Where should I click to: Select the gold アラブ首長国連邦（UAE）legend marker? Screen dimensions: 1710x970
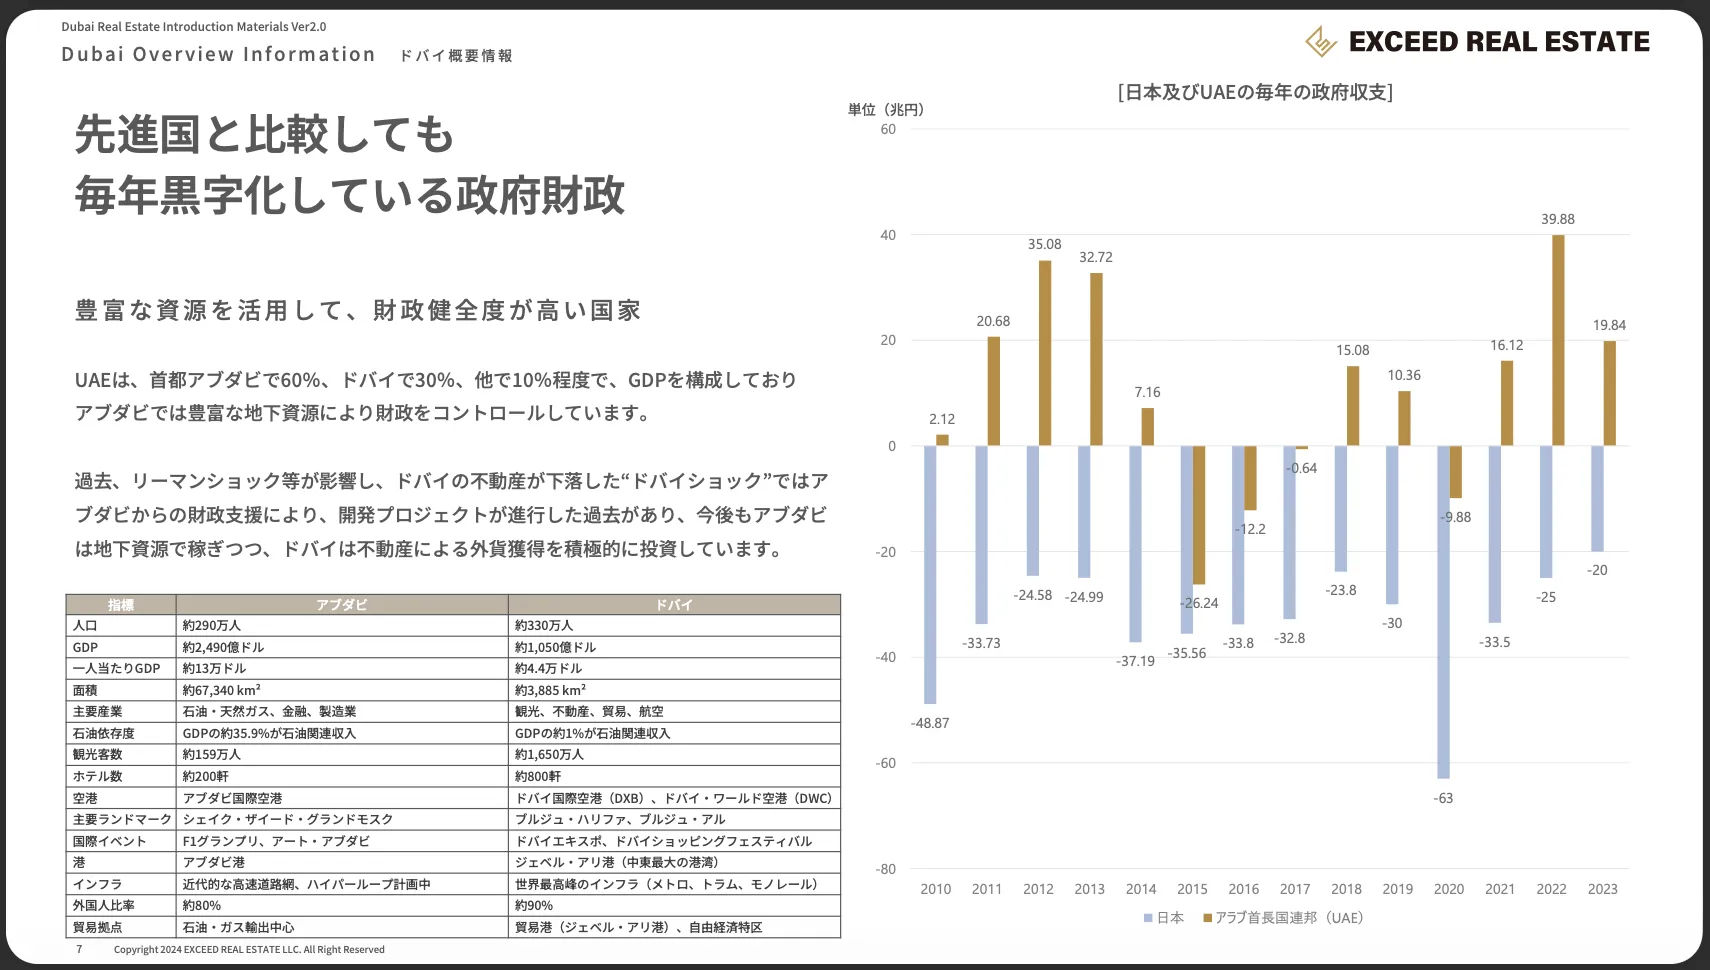[1206, 917]
